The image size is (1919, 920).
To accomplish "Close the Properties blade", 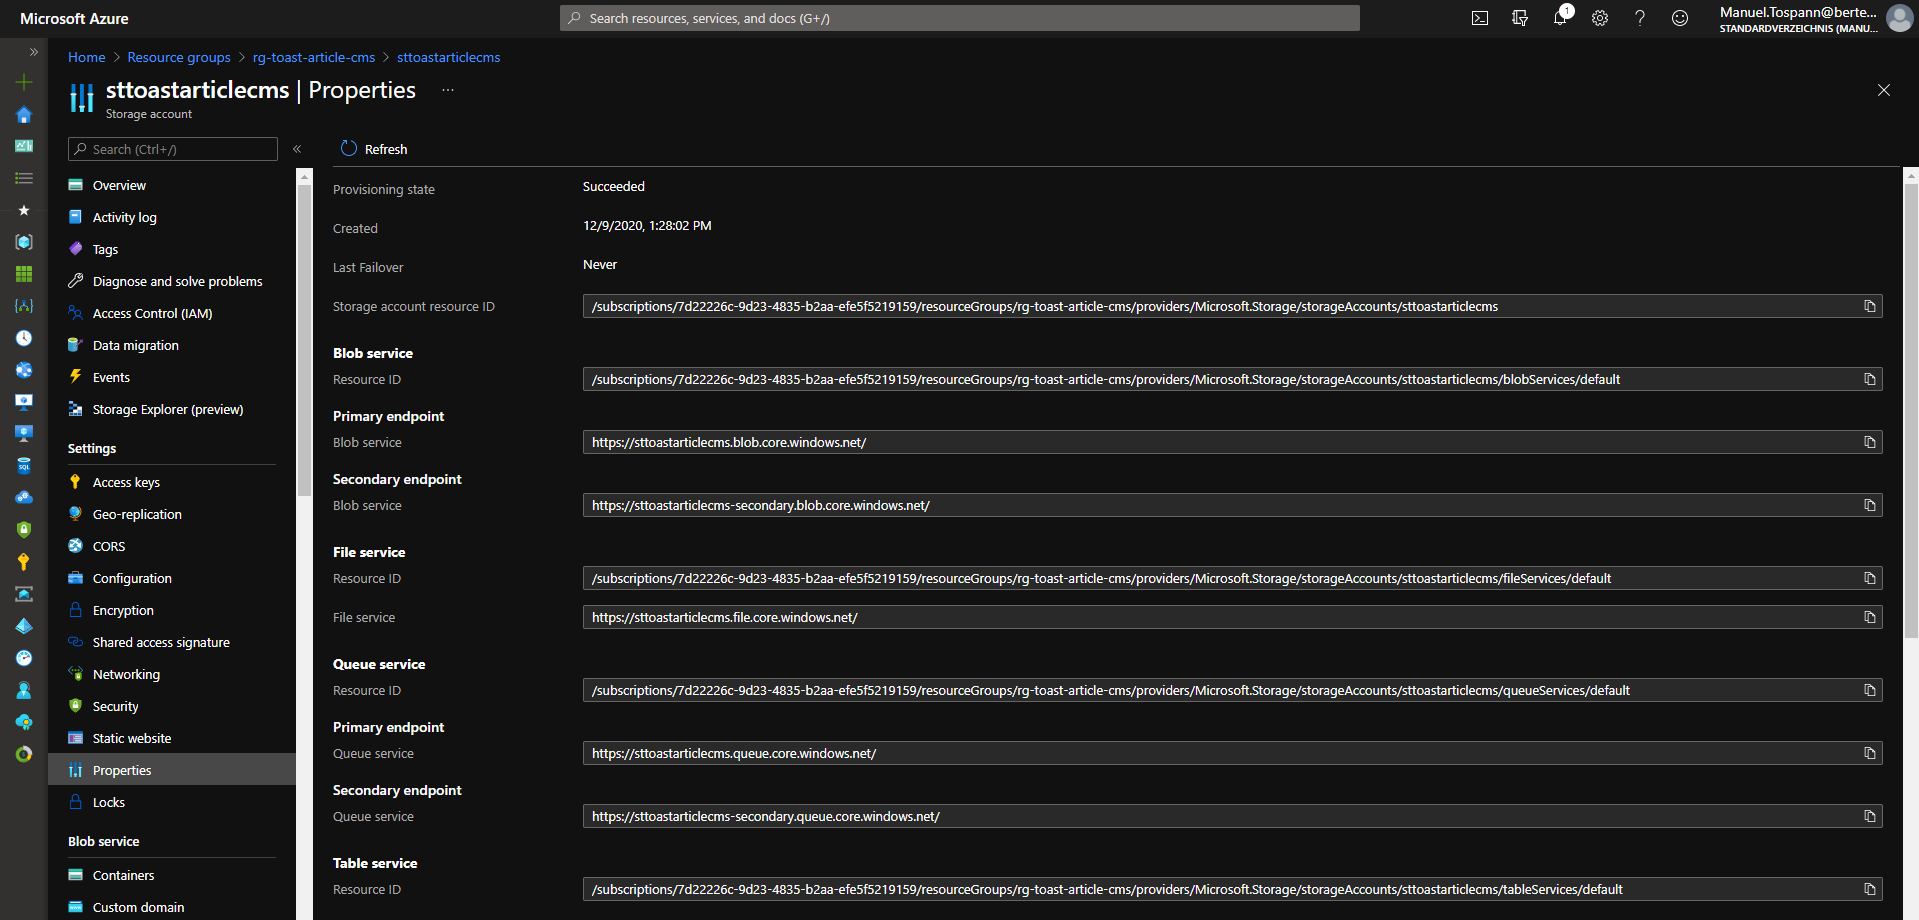I will (1884, 90).
